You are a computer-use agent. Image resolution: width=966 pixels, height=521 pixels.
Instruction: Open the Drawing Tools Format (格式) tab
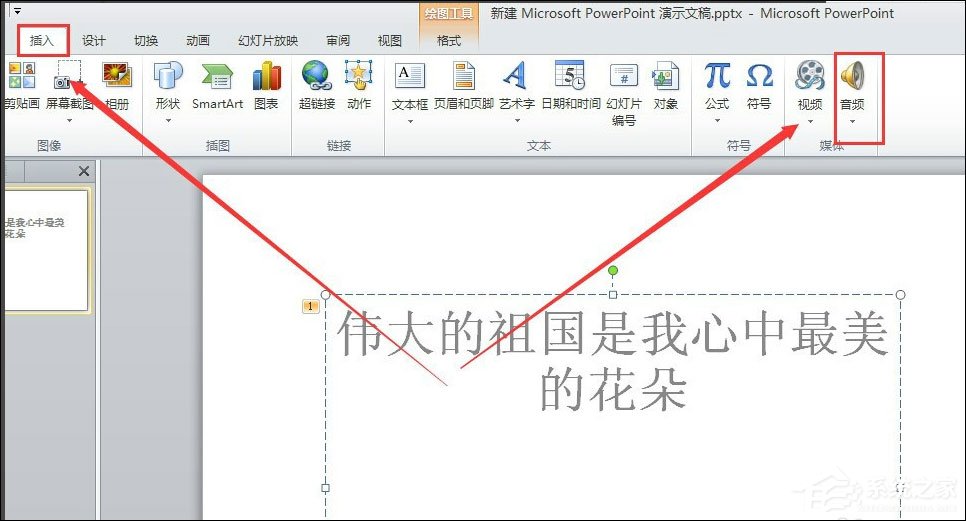click(x=449, y=41)
